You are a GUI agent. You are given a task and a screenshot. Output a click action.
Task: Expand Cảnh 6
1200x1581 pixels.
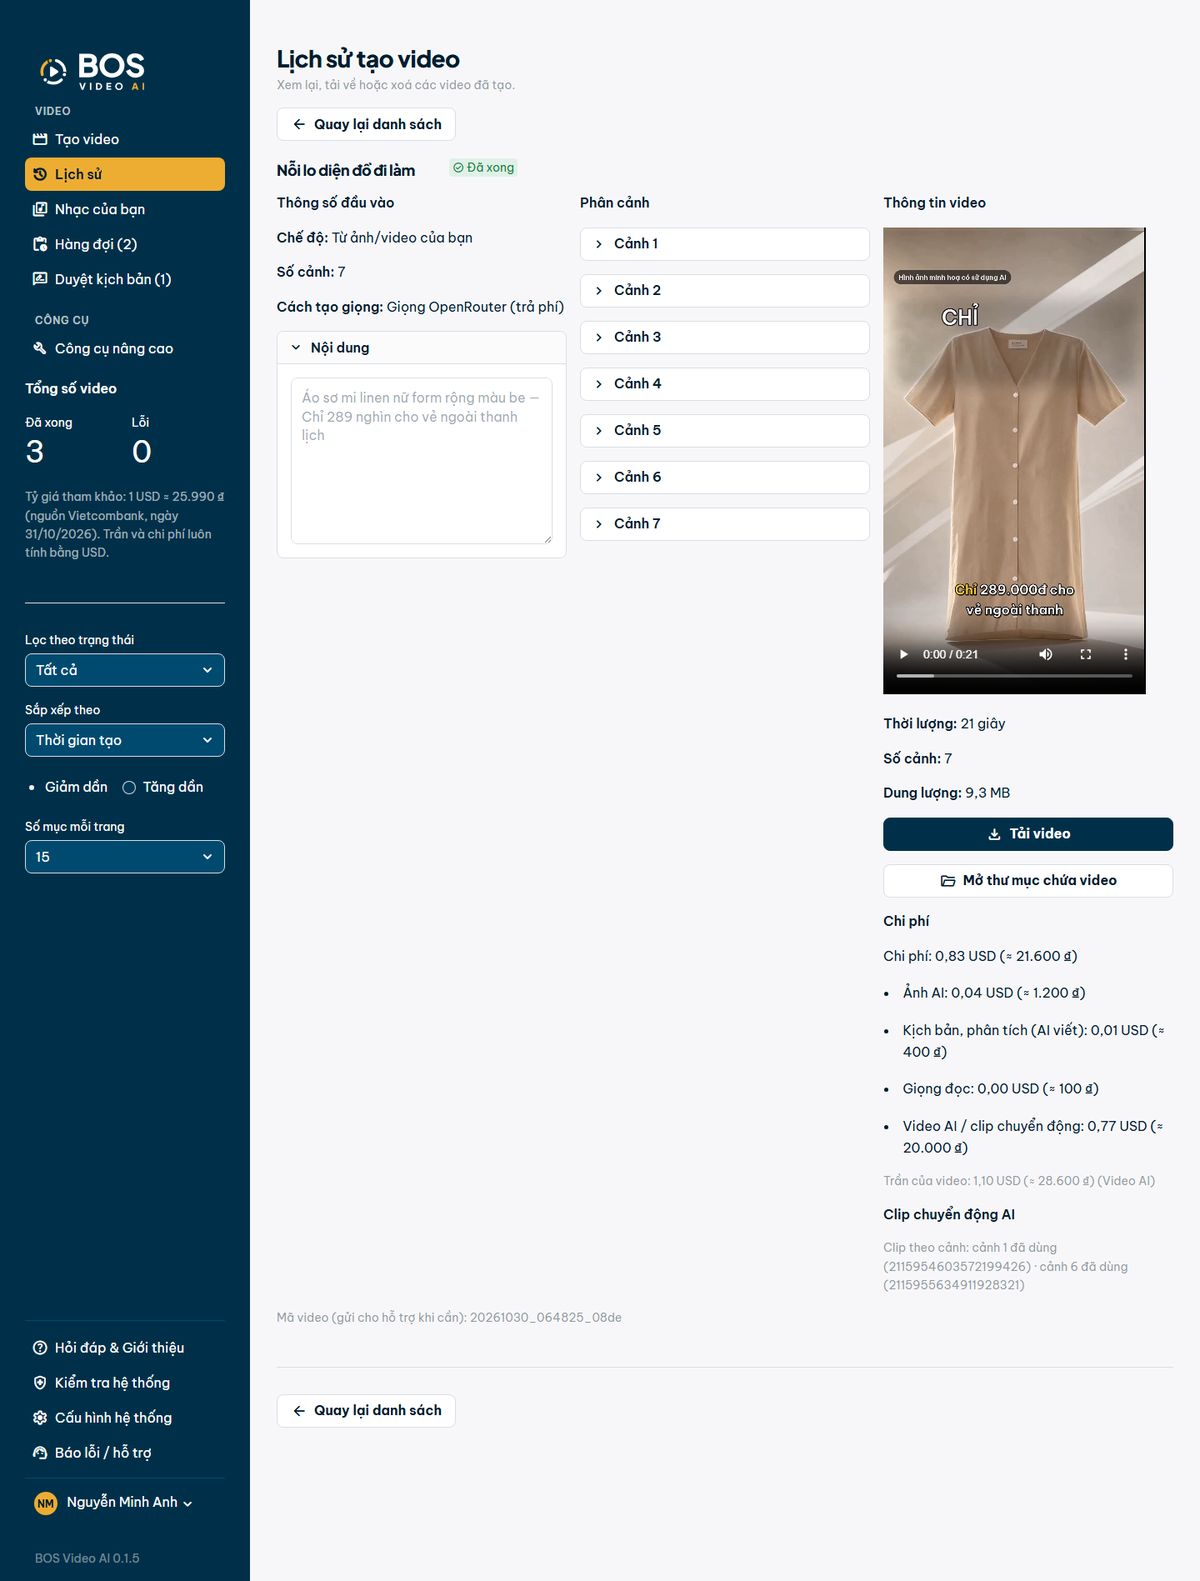pos(725,477)
